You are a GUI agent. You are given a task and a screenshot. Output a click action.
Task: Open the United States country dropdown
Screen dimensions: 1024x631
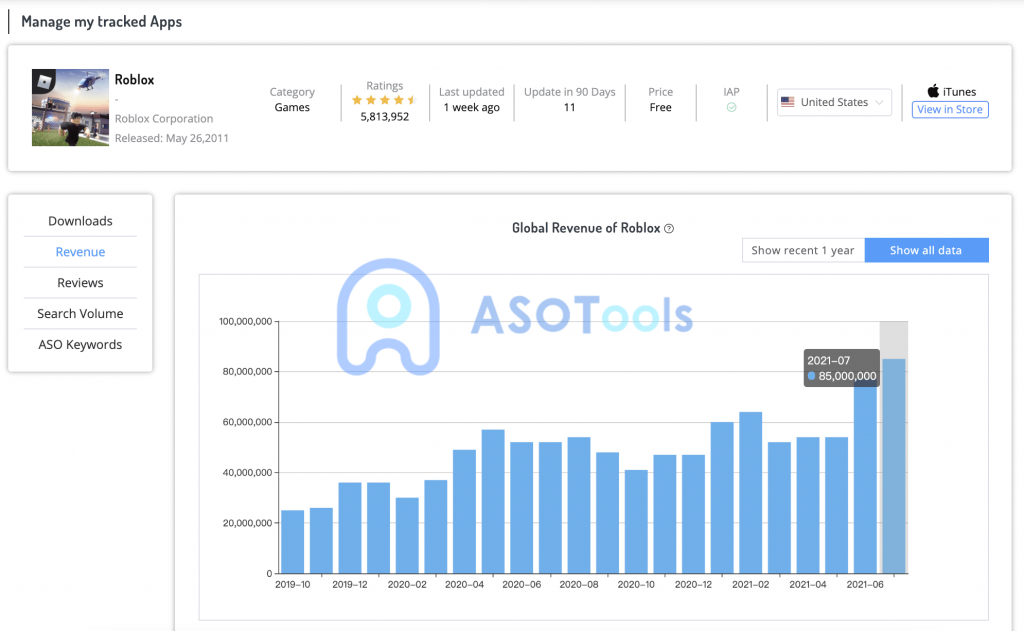coord(834,103)
